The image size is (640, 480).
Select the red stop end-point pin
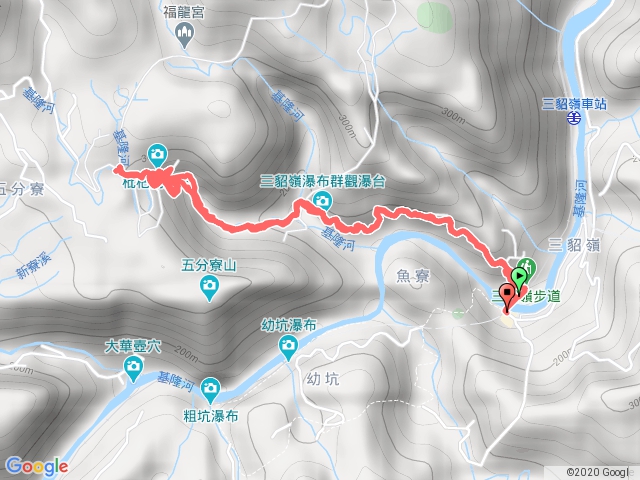click(x=507, y=297)
